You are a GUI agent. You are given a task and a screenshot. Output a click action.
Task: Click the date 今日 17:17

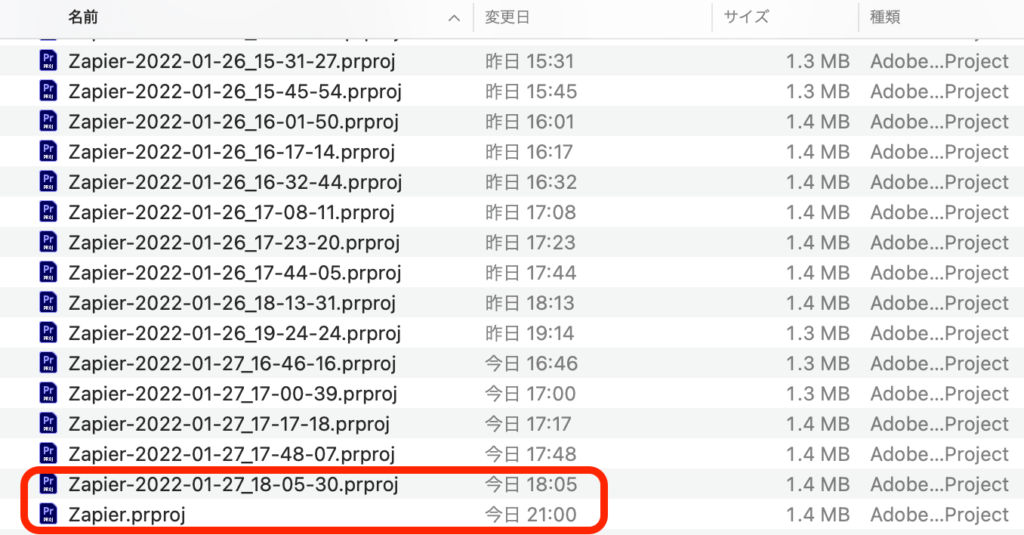click(x=528, y=424)
